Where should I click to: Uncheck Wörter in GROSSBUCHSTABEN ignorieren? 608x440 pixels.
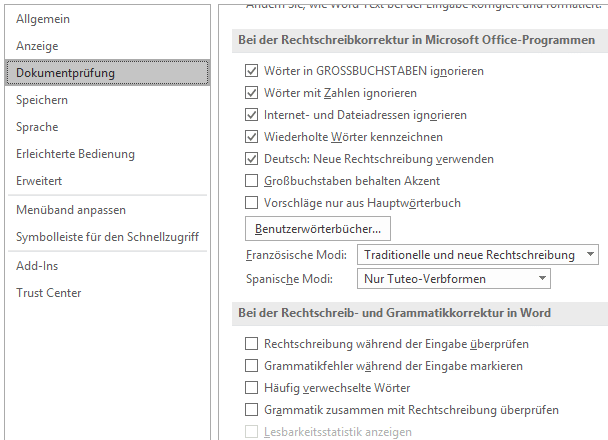251,71
